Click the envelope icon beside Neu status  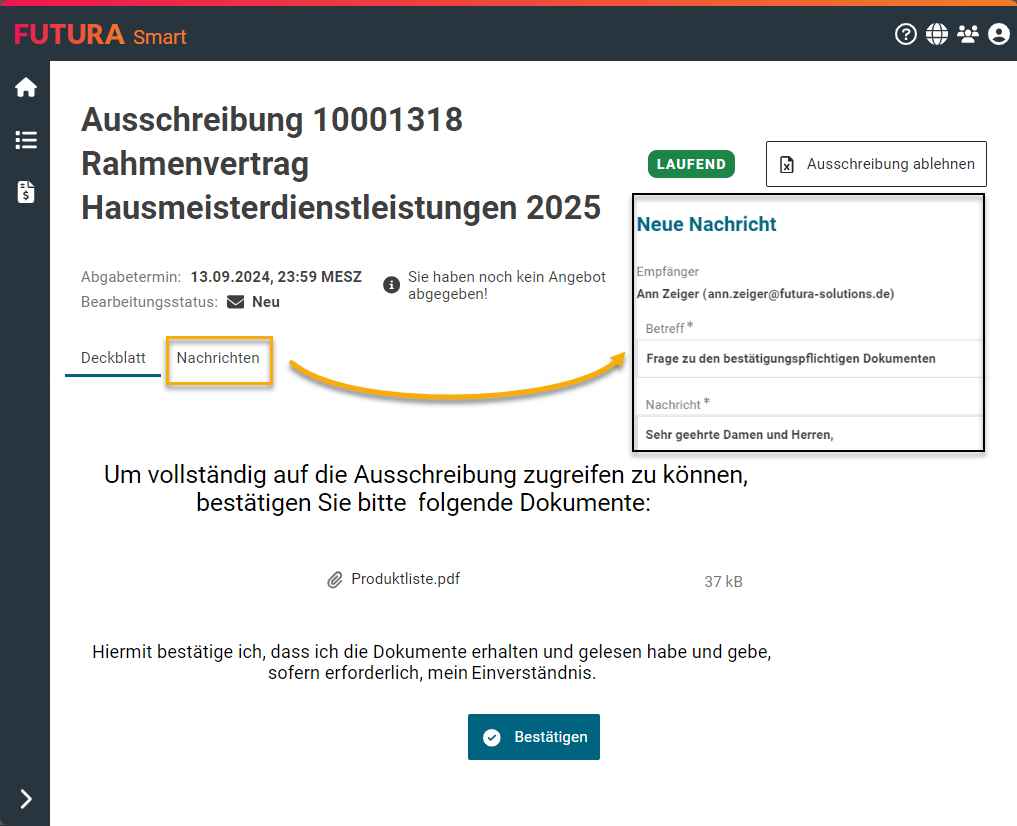point(236,302)
